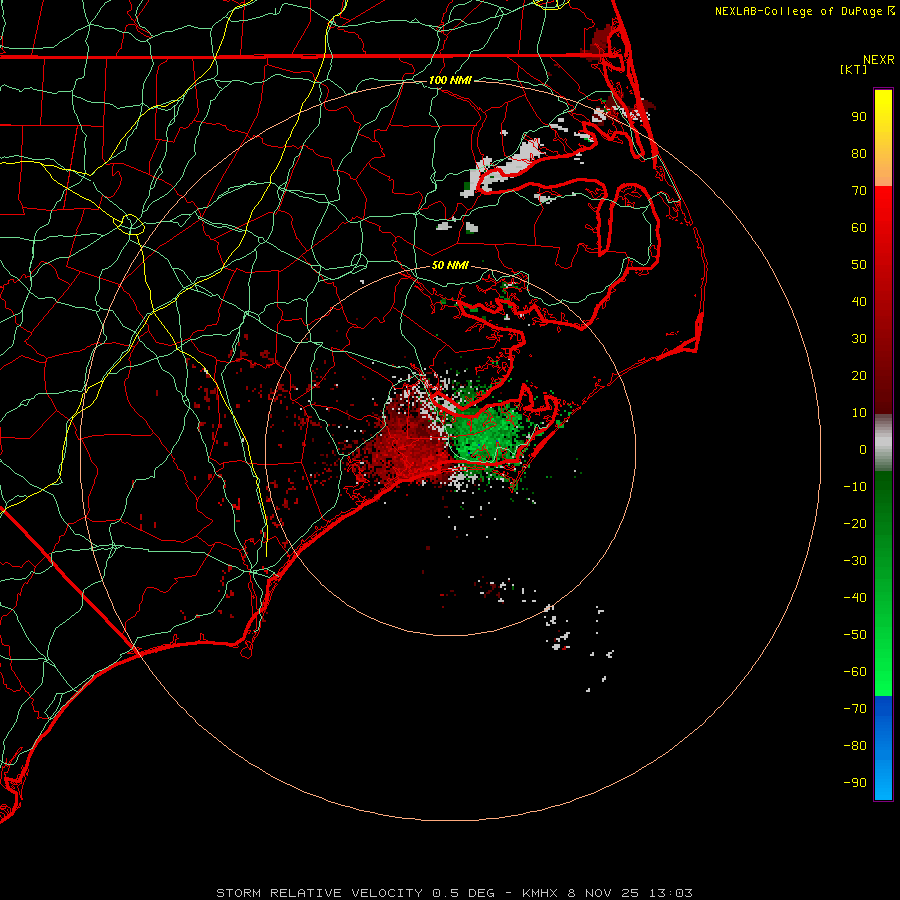Click the 60 value on the velocity scale
Viewport: 900px width, 900px height.
point(859,227)
